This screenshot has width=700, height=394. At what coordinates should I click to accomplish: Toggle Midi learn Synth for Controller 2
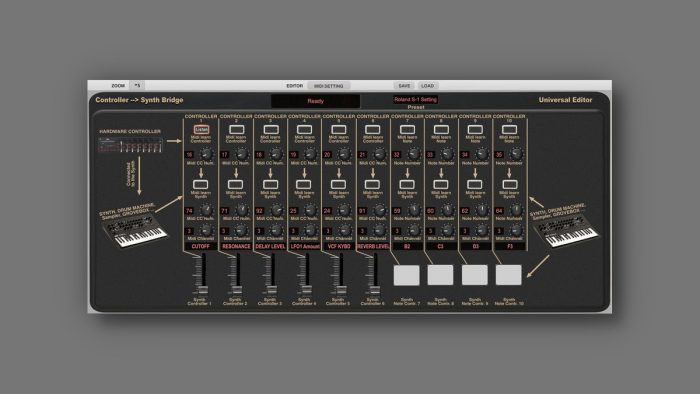(x=236, y=184)
